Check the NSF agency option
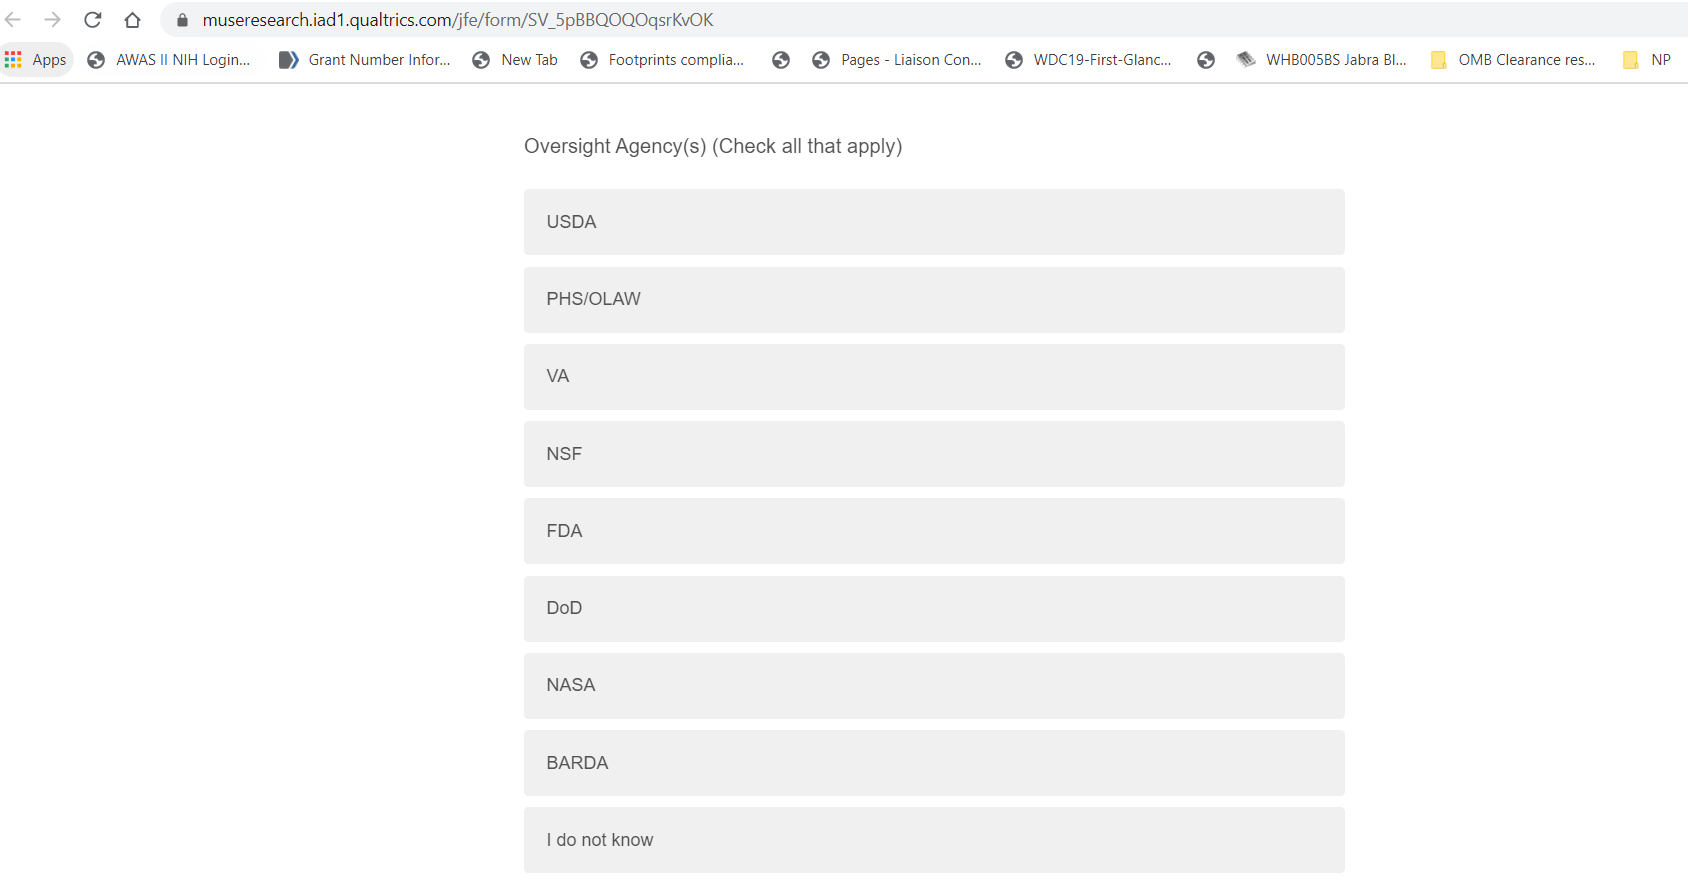The width and height of the screenshot is (1688, 887). coord(934,454)
